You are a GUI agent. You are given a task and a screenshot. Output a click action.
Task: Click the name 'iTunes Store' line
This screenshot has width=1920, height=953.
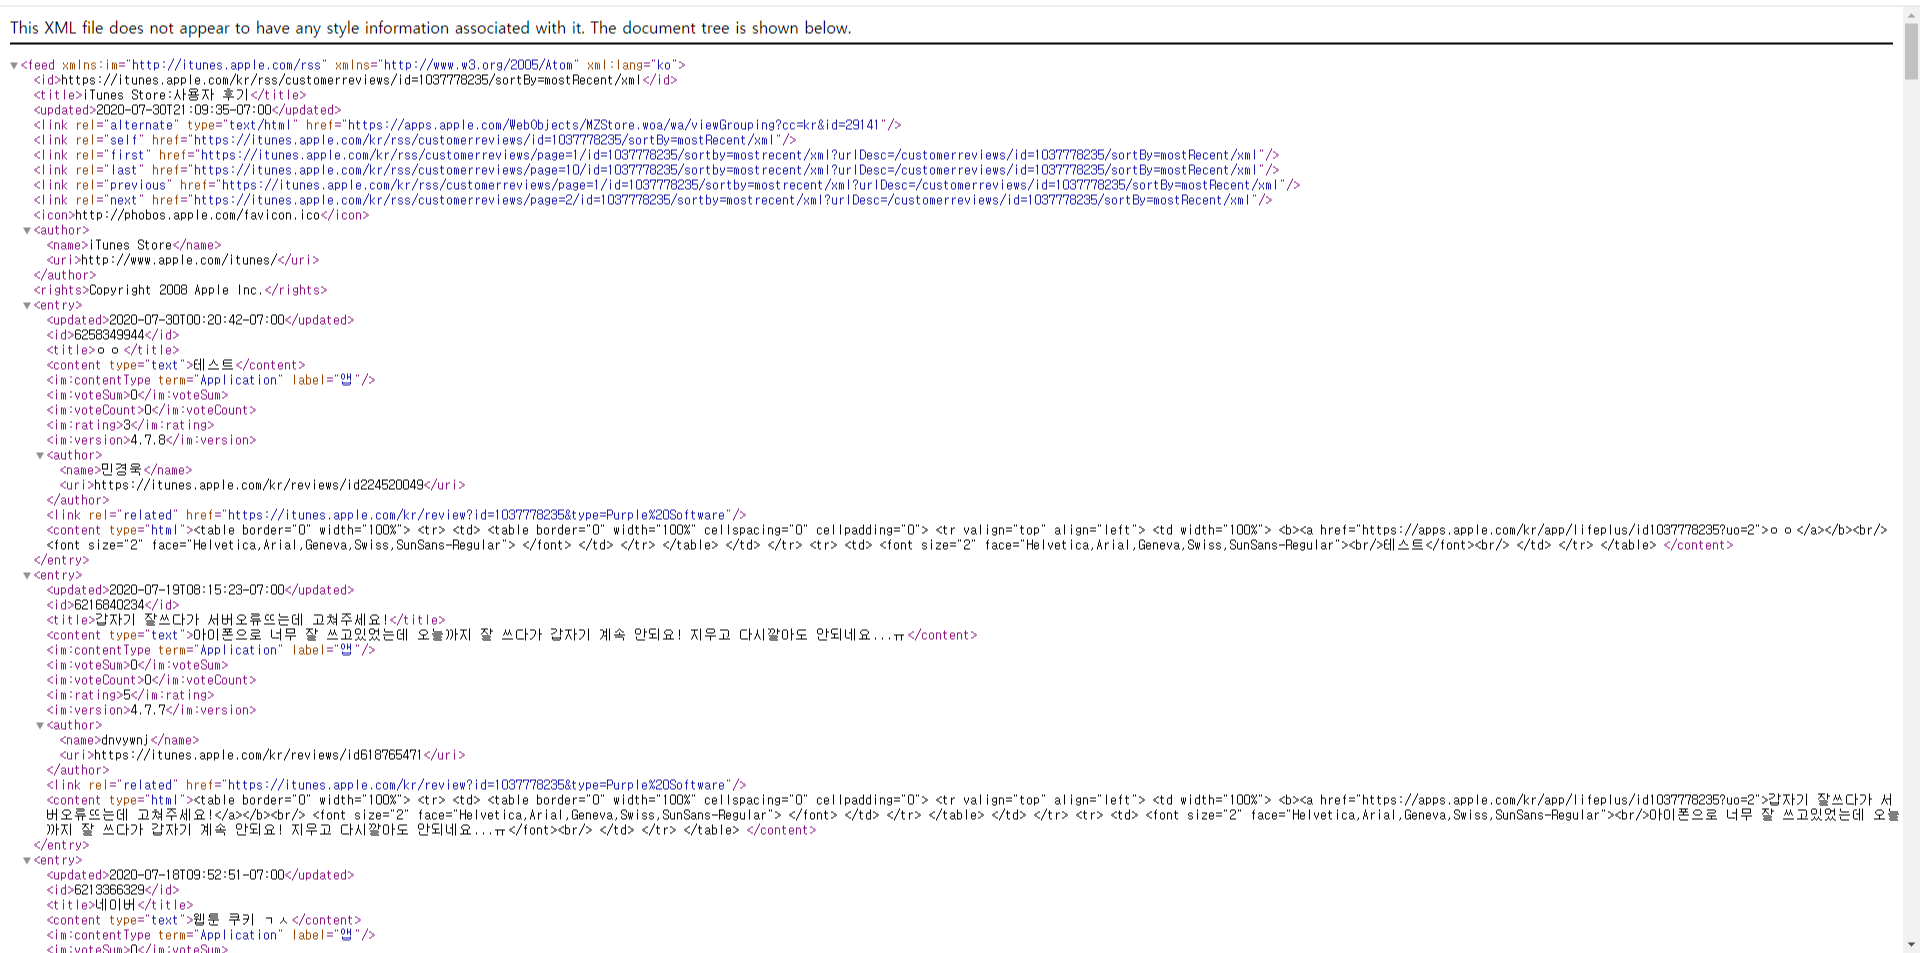pos(134,245)
